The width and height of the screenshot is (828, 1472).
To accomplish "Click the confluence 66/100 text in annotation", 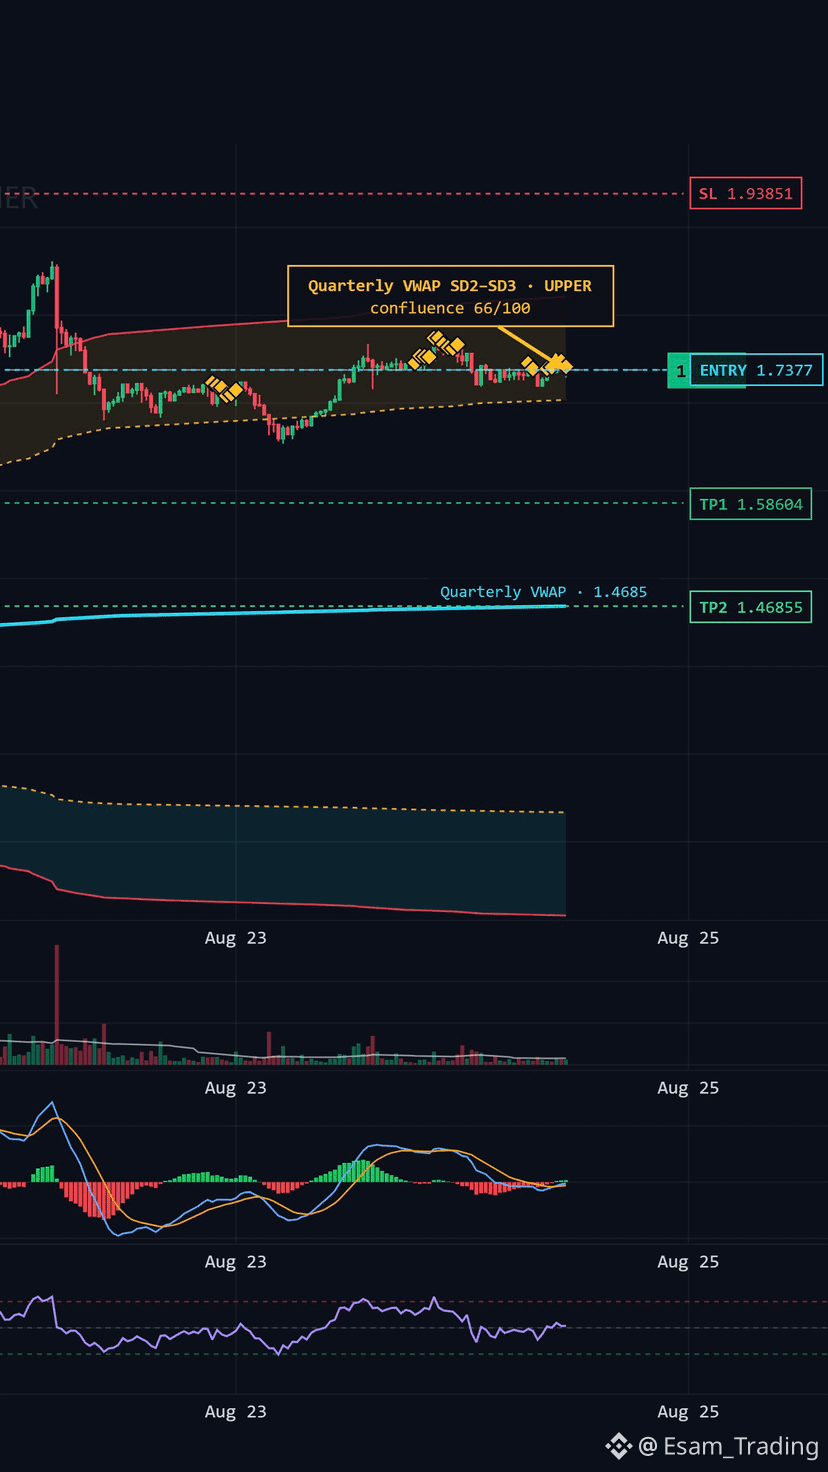I will click(x=450, y=308).
